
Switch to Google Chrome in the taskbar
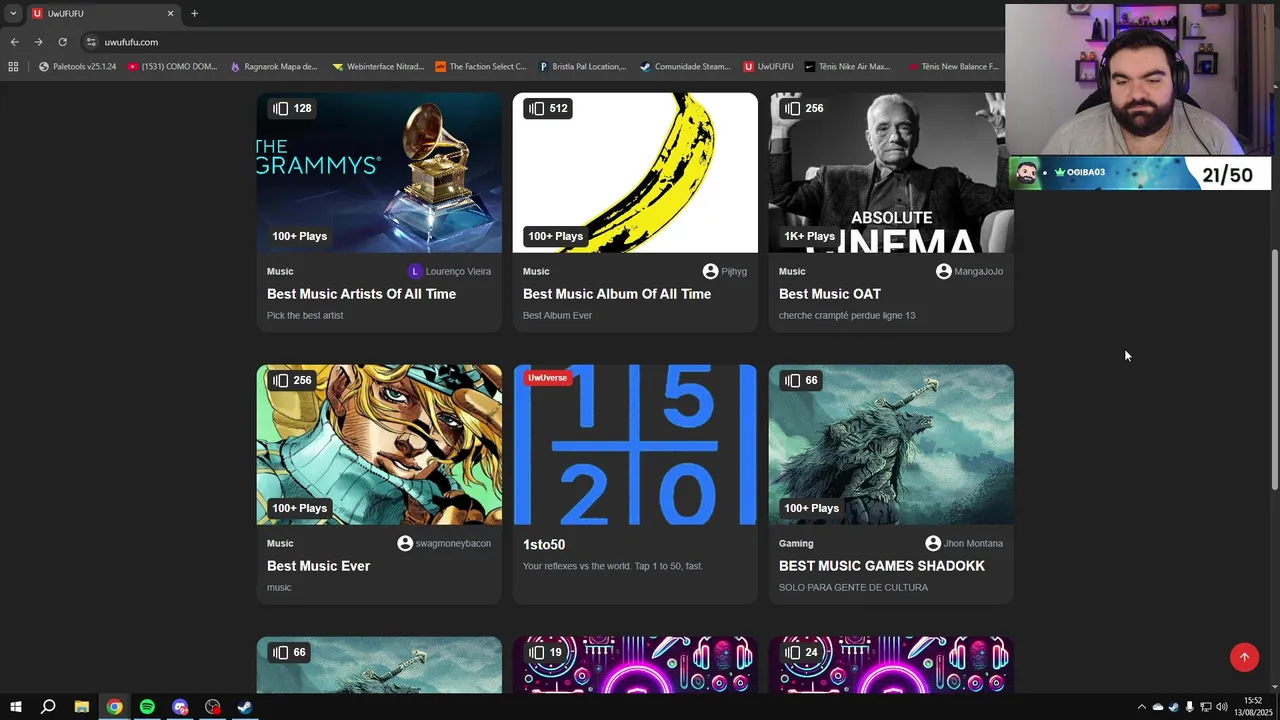(115, 707)
